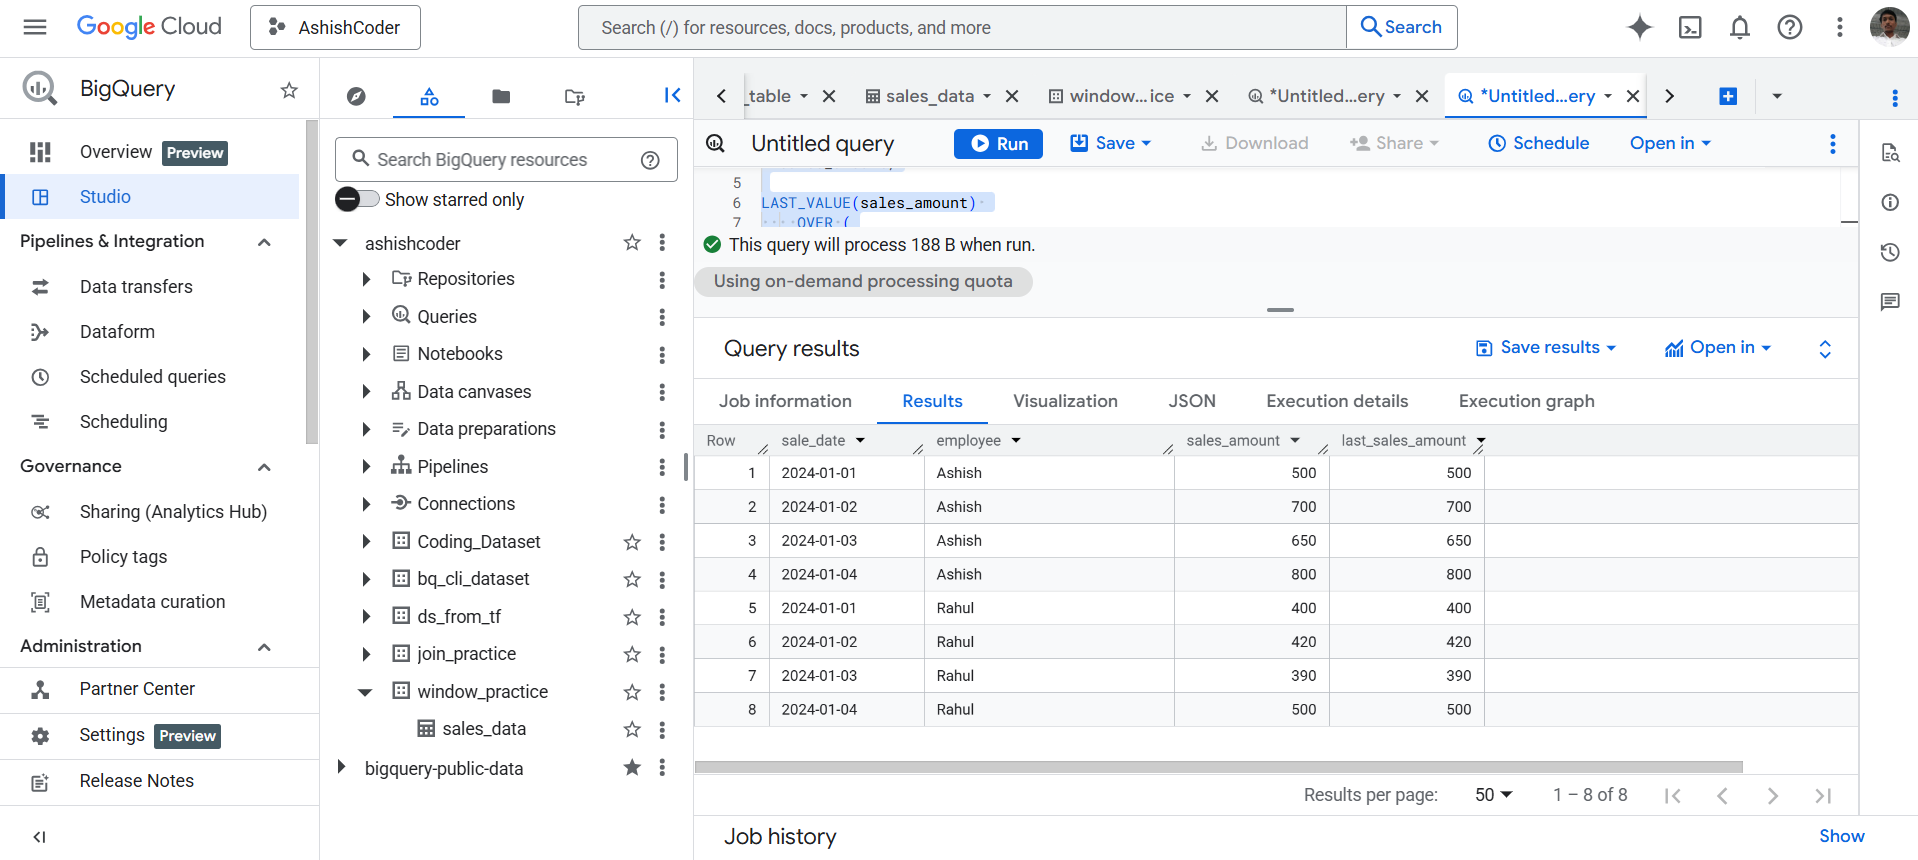
Task: Toggle star on join_practice dataset
Action: tap(632, 654)
